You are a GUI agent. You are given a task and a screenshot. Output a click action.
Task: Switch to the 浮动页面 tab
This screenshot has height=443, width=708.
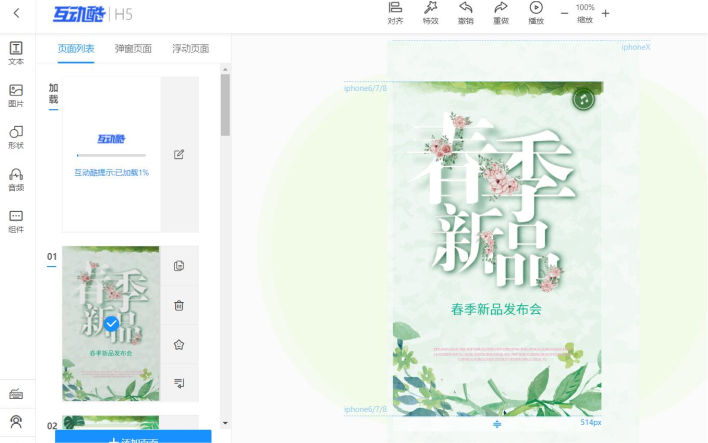click(x=190, y=48)
